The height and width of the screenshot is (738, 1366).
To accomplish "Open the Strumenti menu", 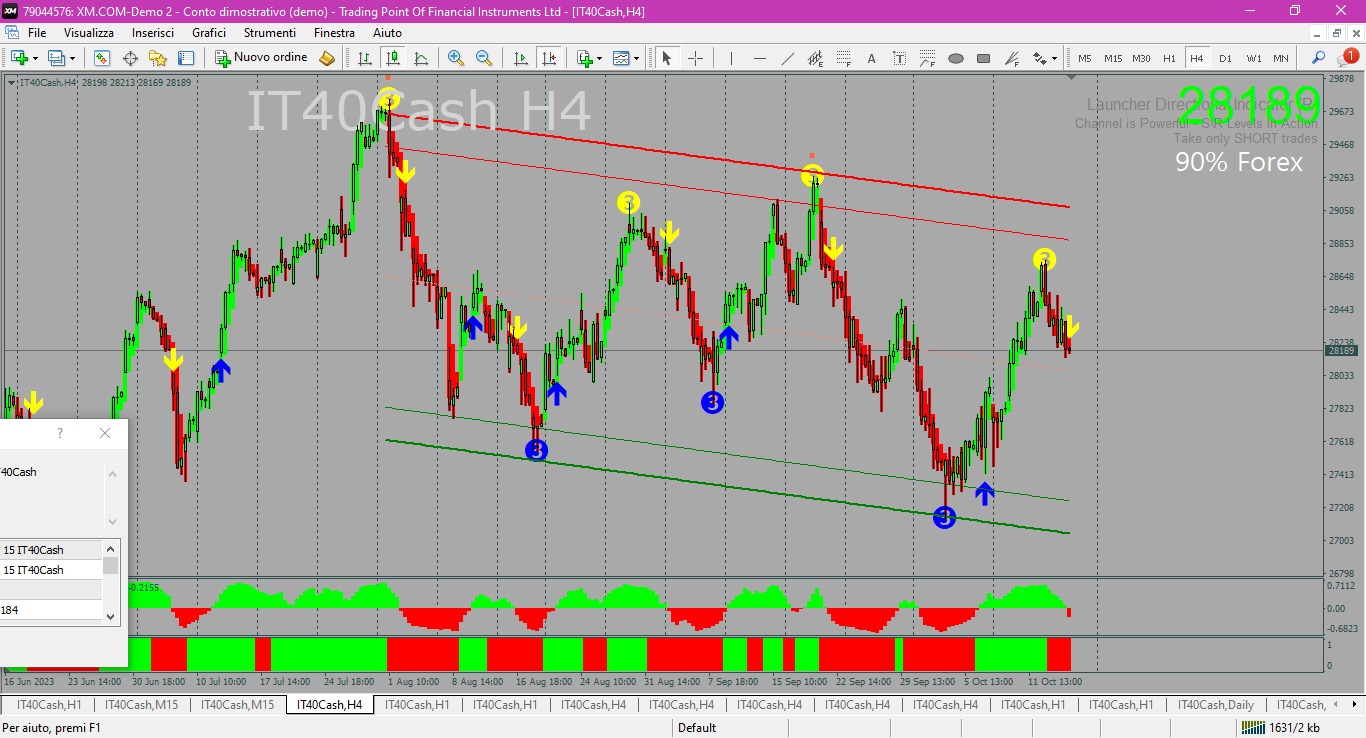I will 270,33.
